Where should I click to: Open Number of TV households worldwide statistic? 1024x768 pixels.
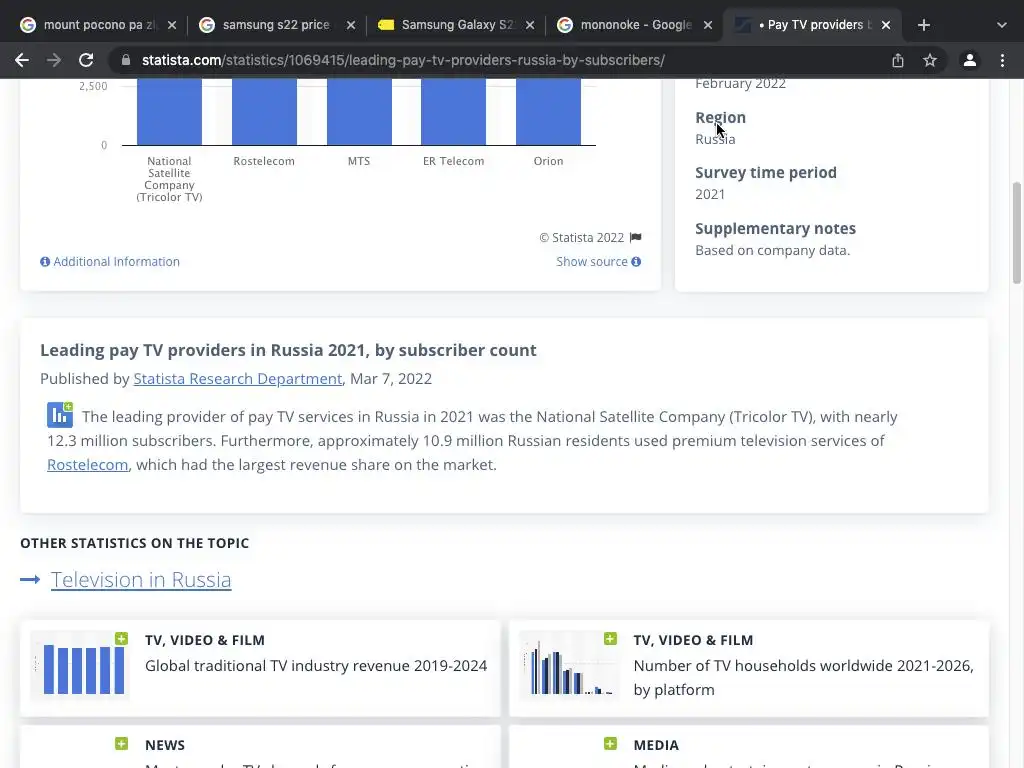click(x=803, y=677)
